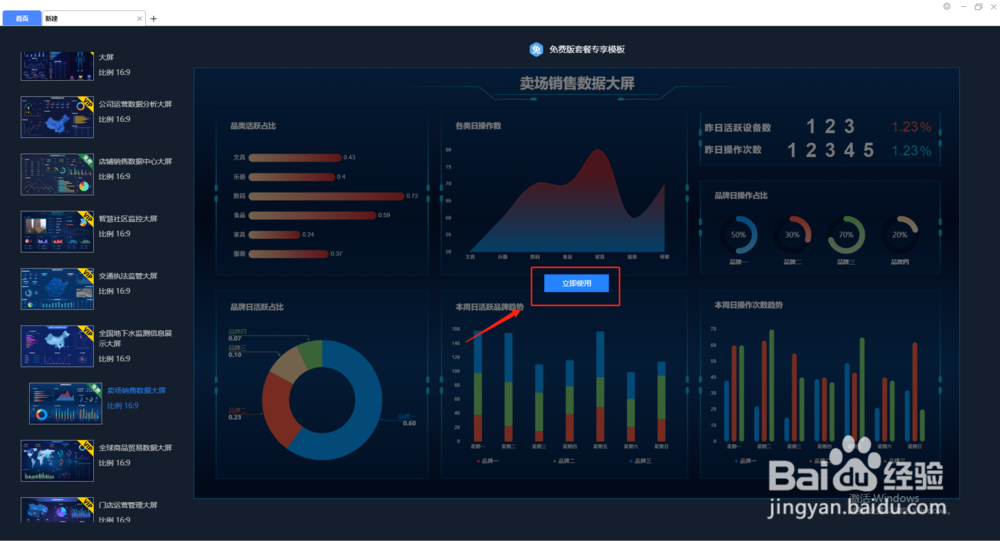1000x541 pixels.
Task: Click the VIP badge on 全球商品贸易数据大屏
Action: (x=87, y=447)
